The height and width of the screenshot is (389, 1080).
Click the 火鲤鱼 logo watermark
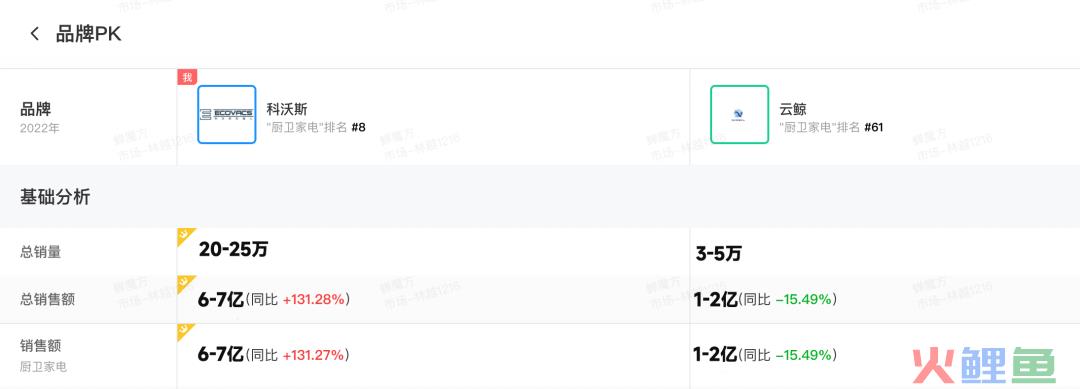984,365
